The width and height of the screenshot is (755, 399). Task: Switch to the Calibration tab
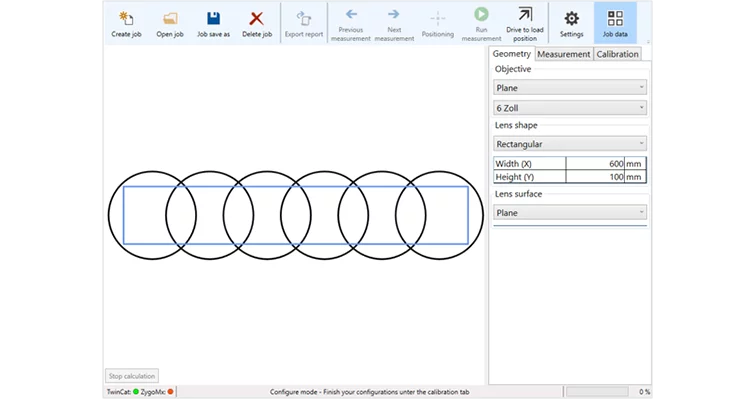click(x=617, y=54)
